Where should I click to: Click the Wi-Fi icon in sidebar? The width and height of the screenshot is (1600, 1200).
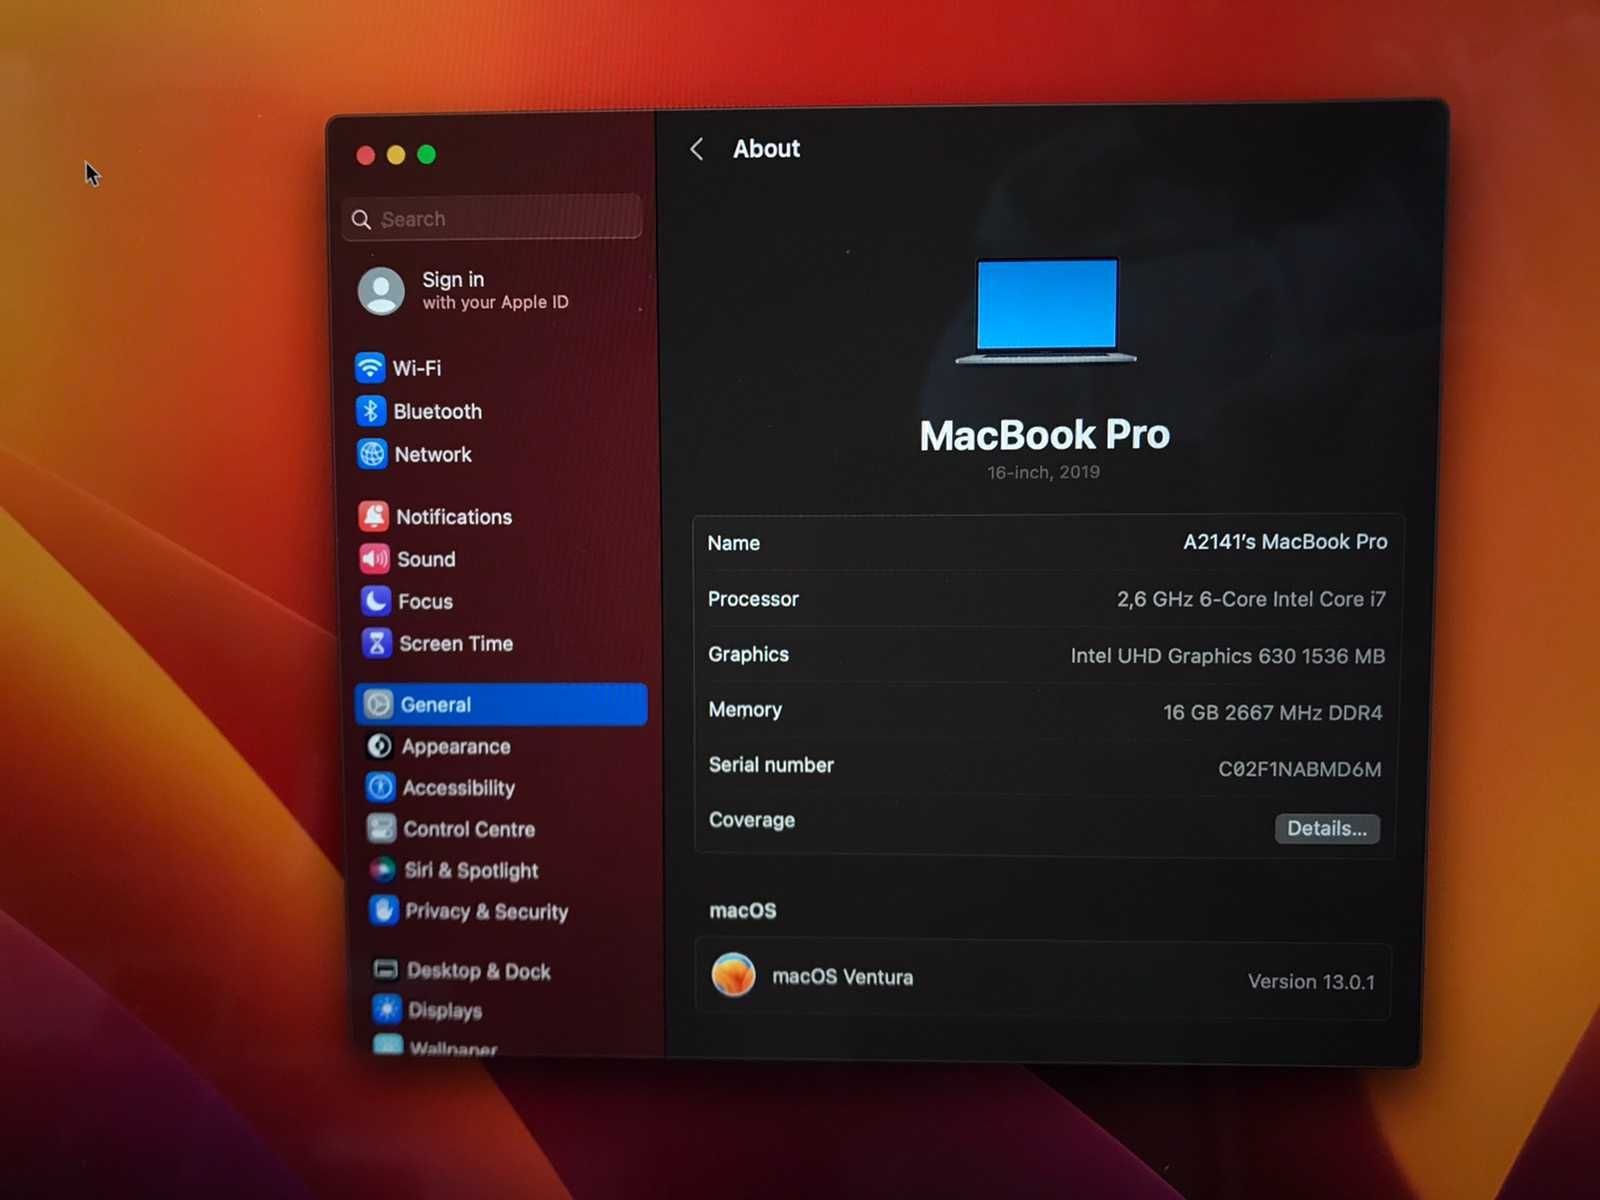[370, 368]
